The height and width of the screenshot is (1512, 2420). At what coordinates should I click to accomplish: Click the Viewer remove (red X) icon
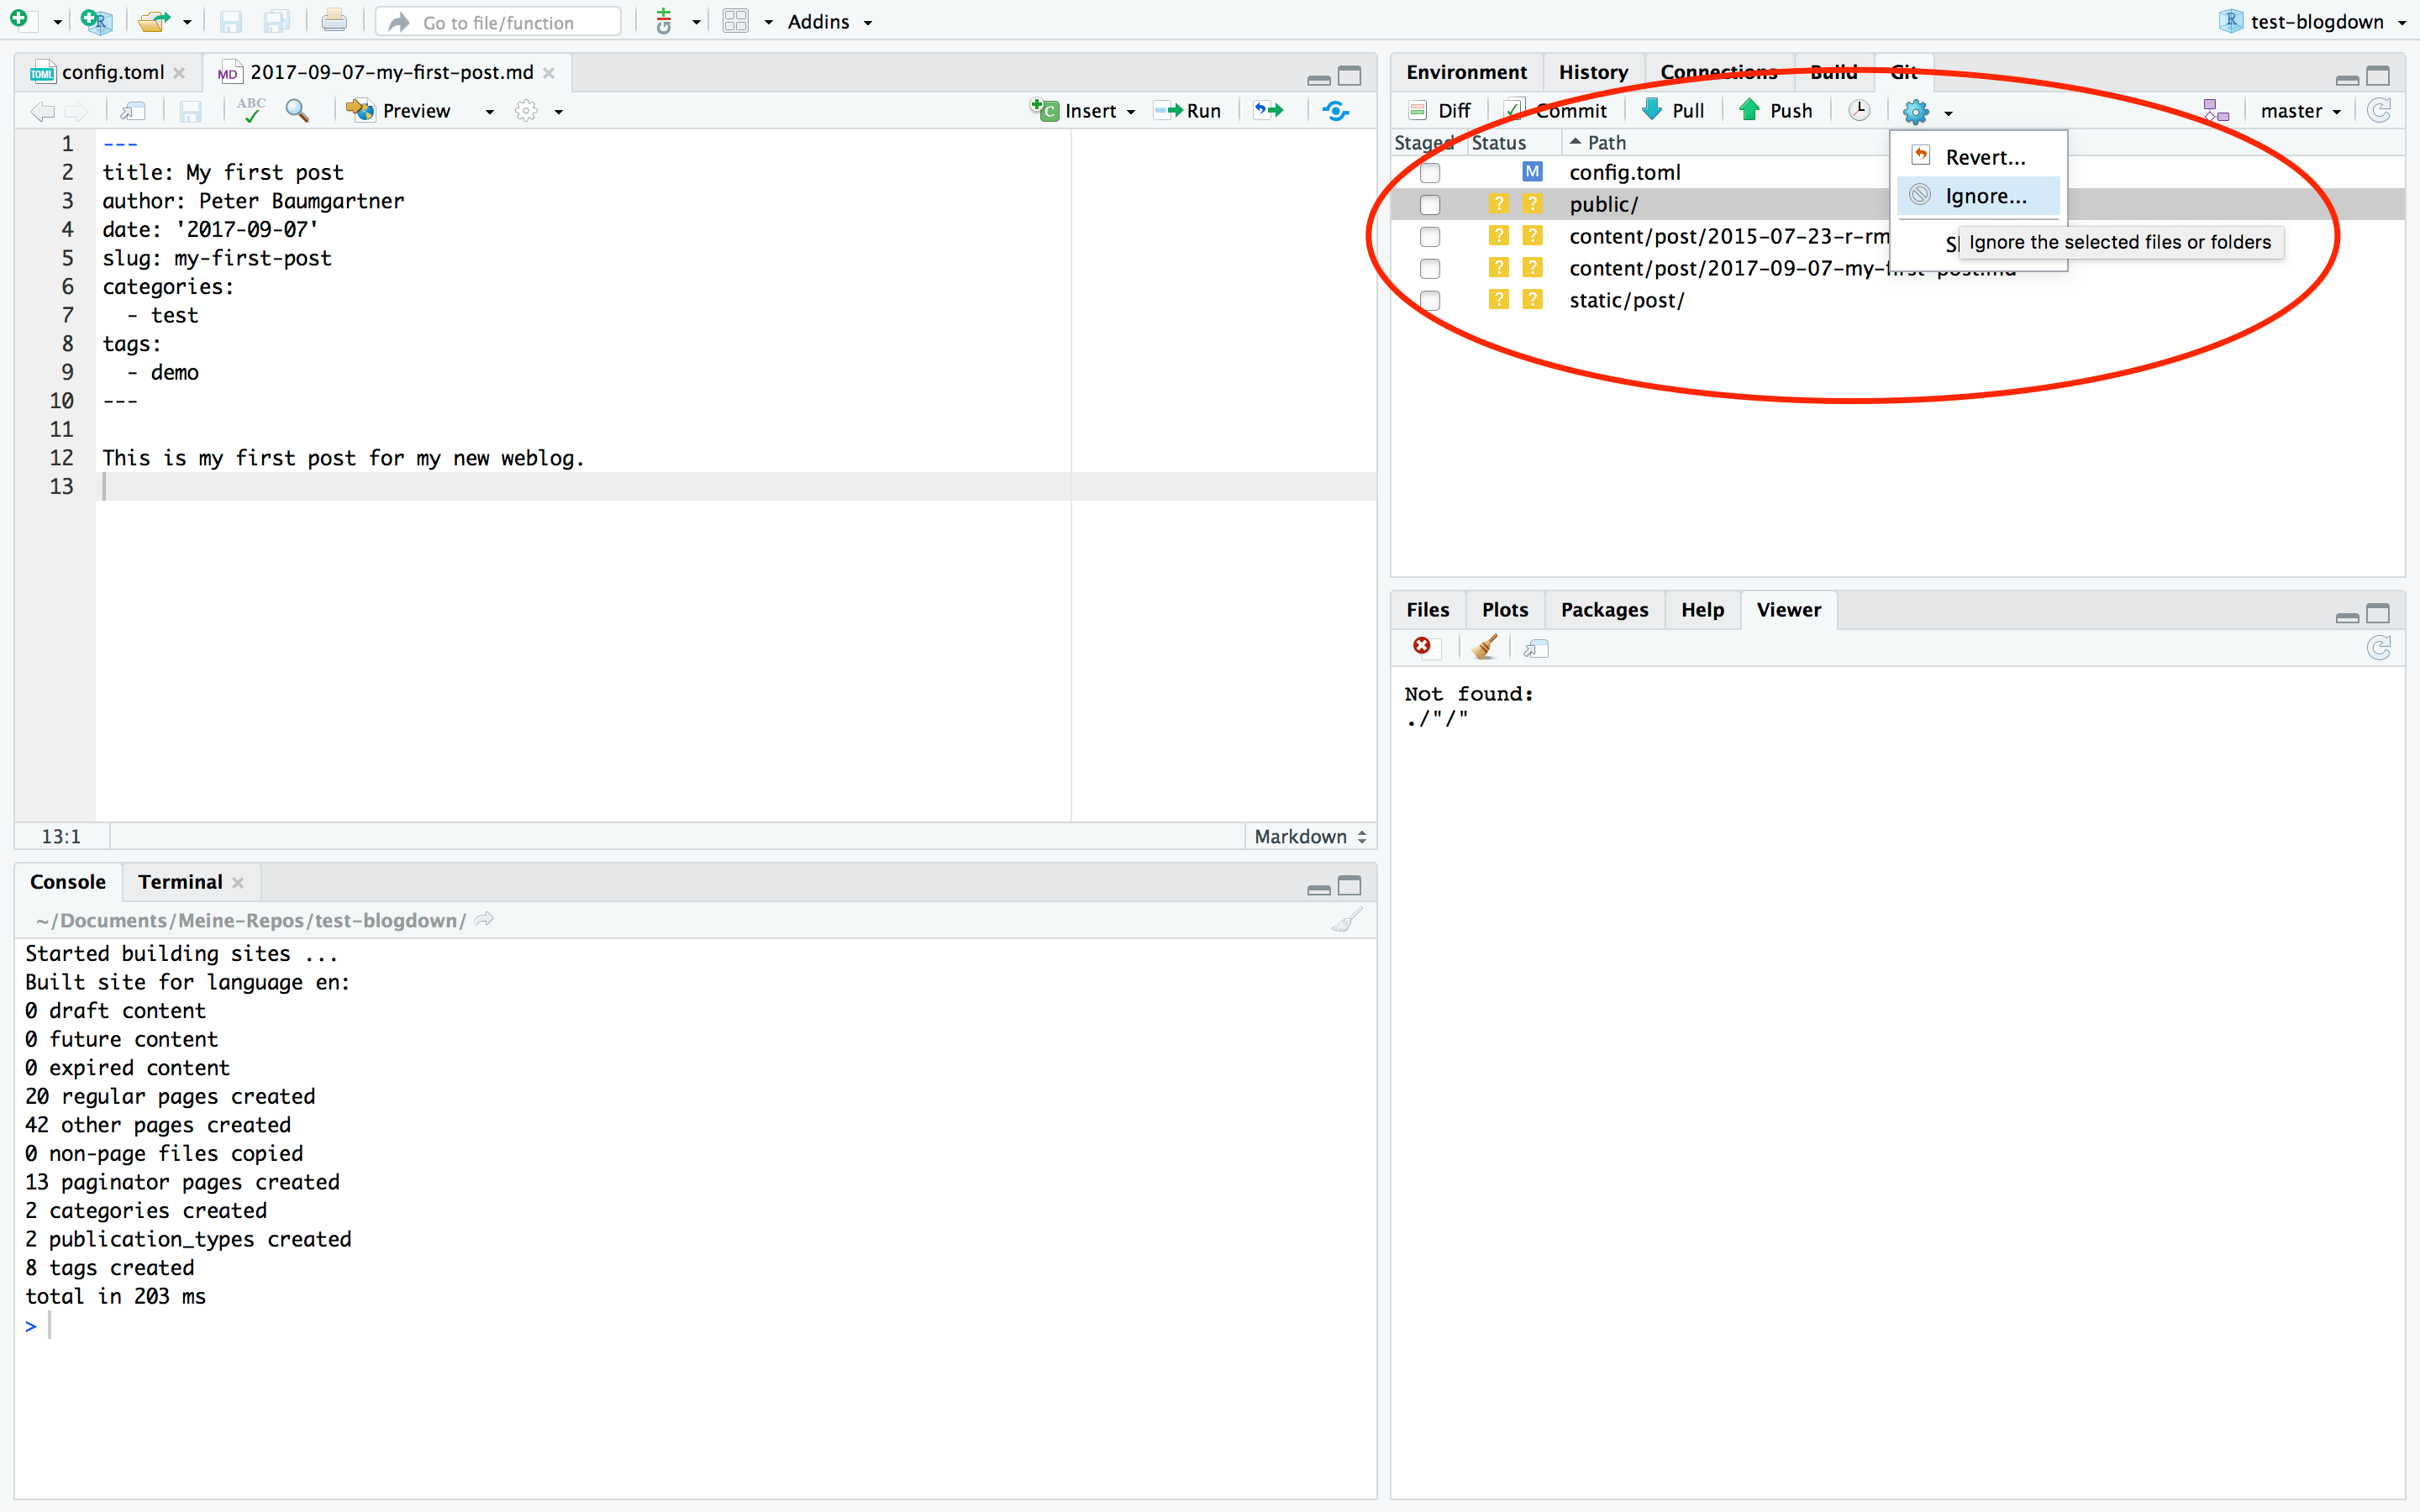(x=1422, y=647)
